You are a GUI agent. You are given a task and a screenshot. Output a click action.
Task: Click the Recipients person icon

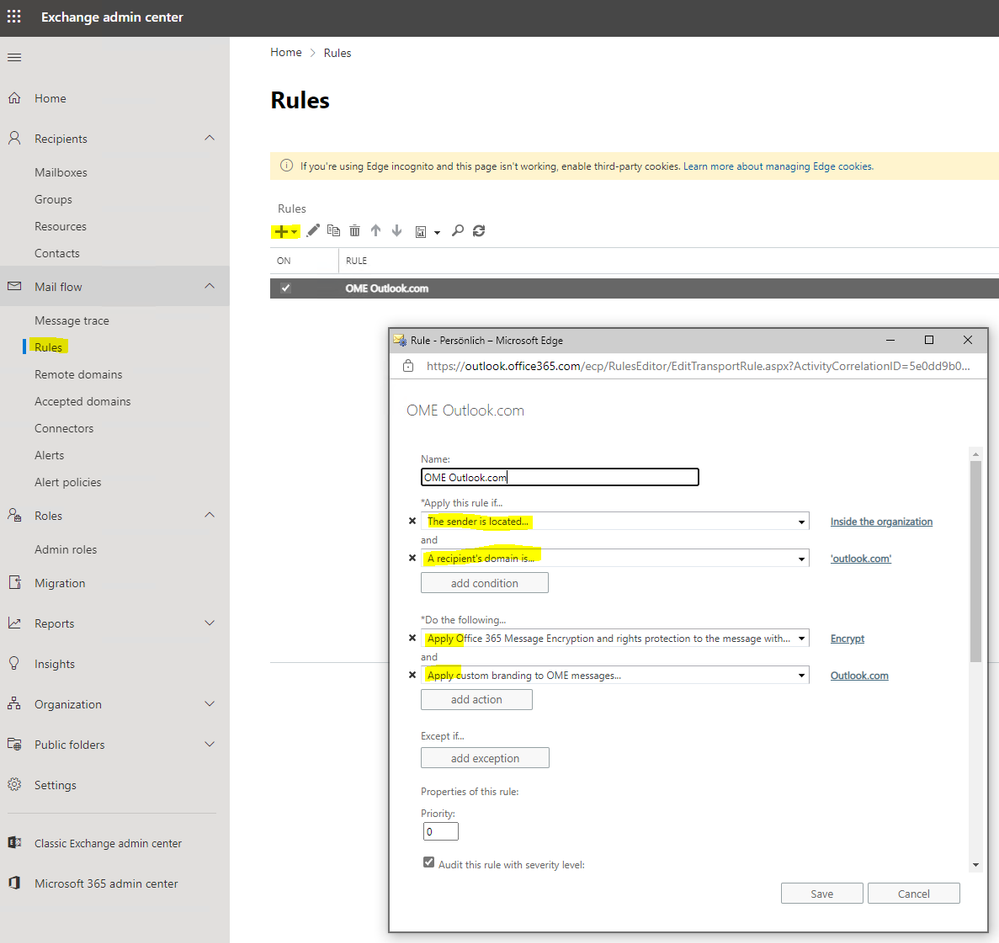[14, 138]
